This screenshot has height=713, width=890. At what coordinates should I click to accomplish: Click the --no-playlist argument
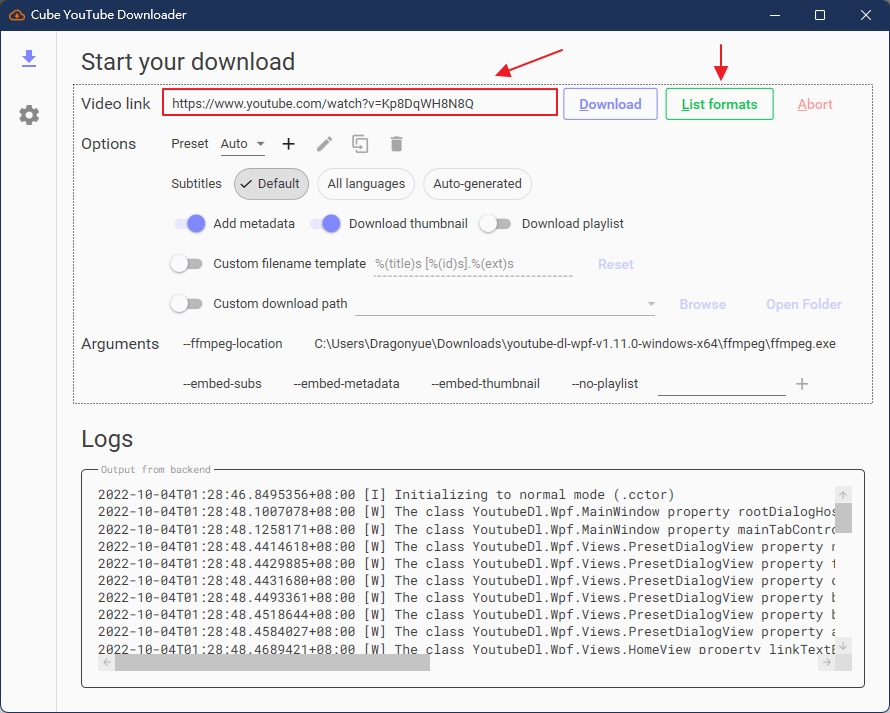605,384
